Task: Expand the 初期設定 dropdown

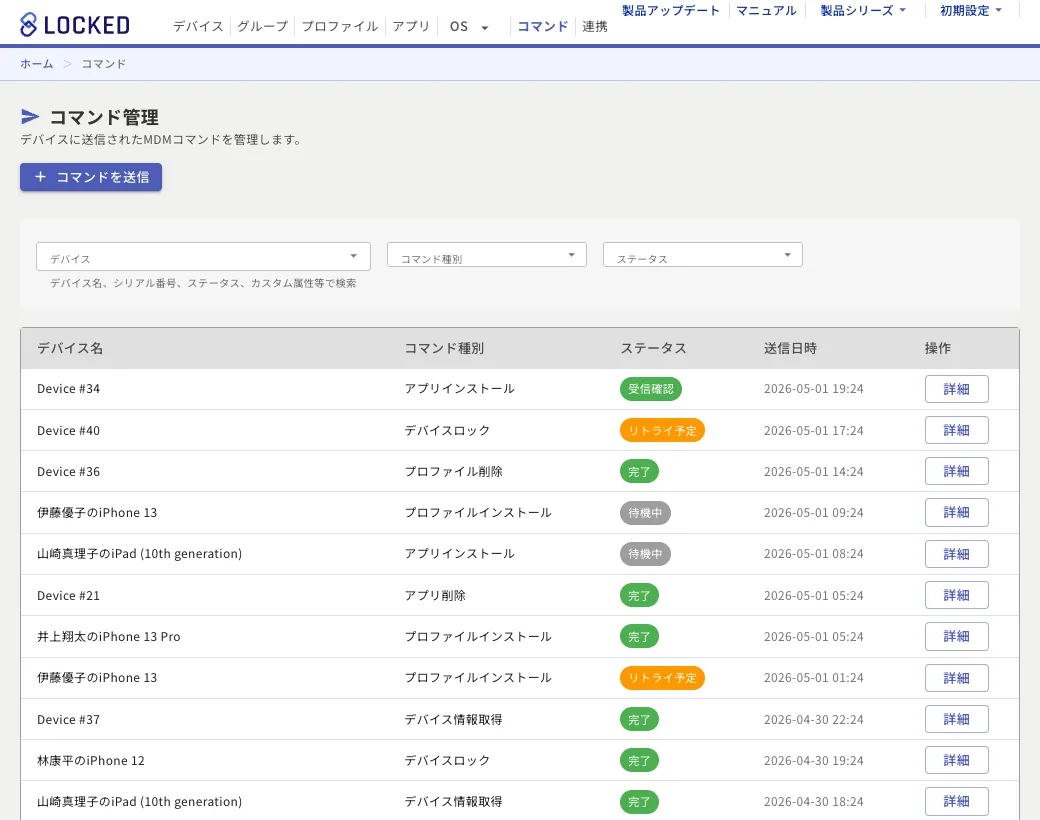Action: point(971,11)
